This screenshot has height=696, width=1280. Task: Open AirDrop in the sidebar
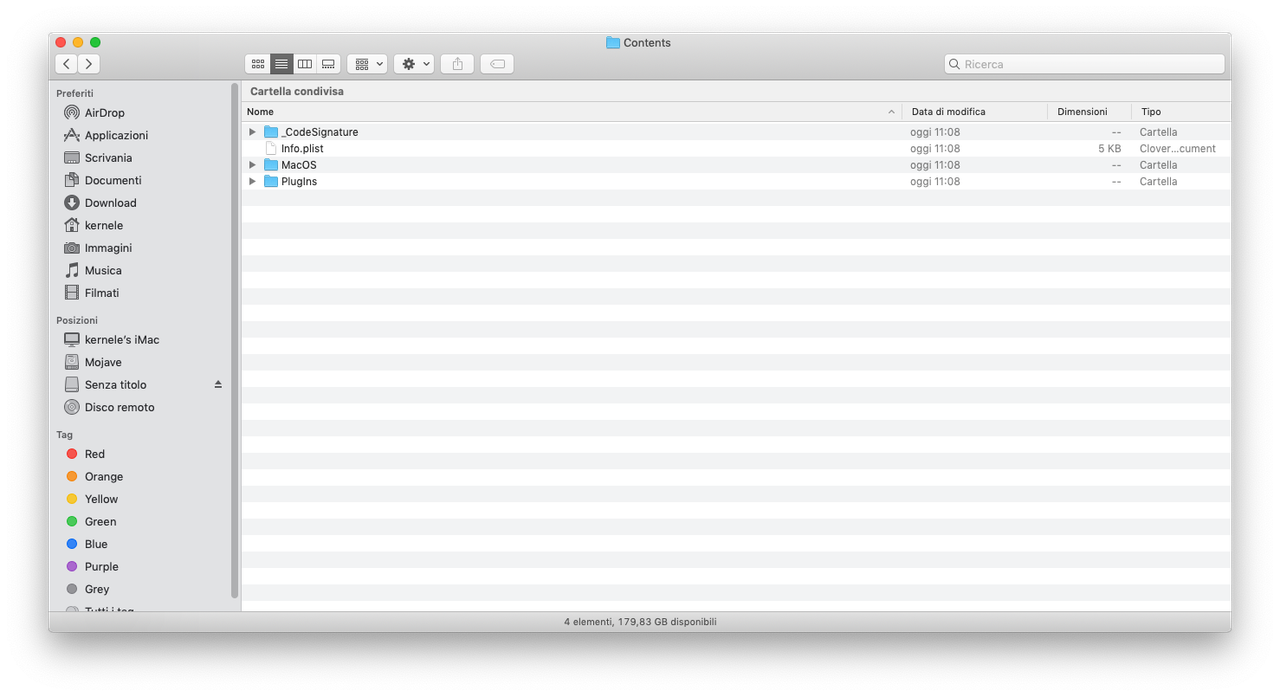(104, 113)
